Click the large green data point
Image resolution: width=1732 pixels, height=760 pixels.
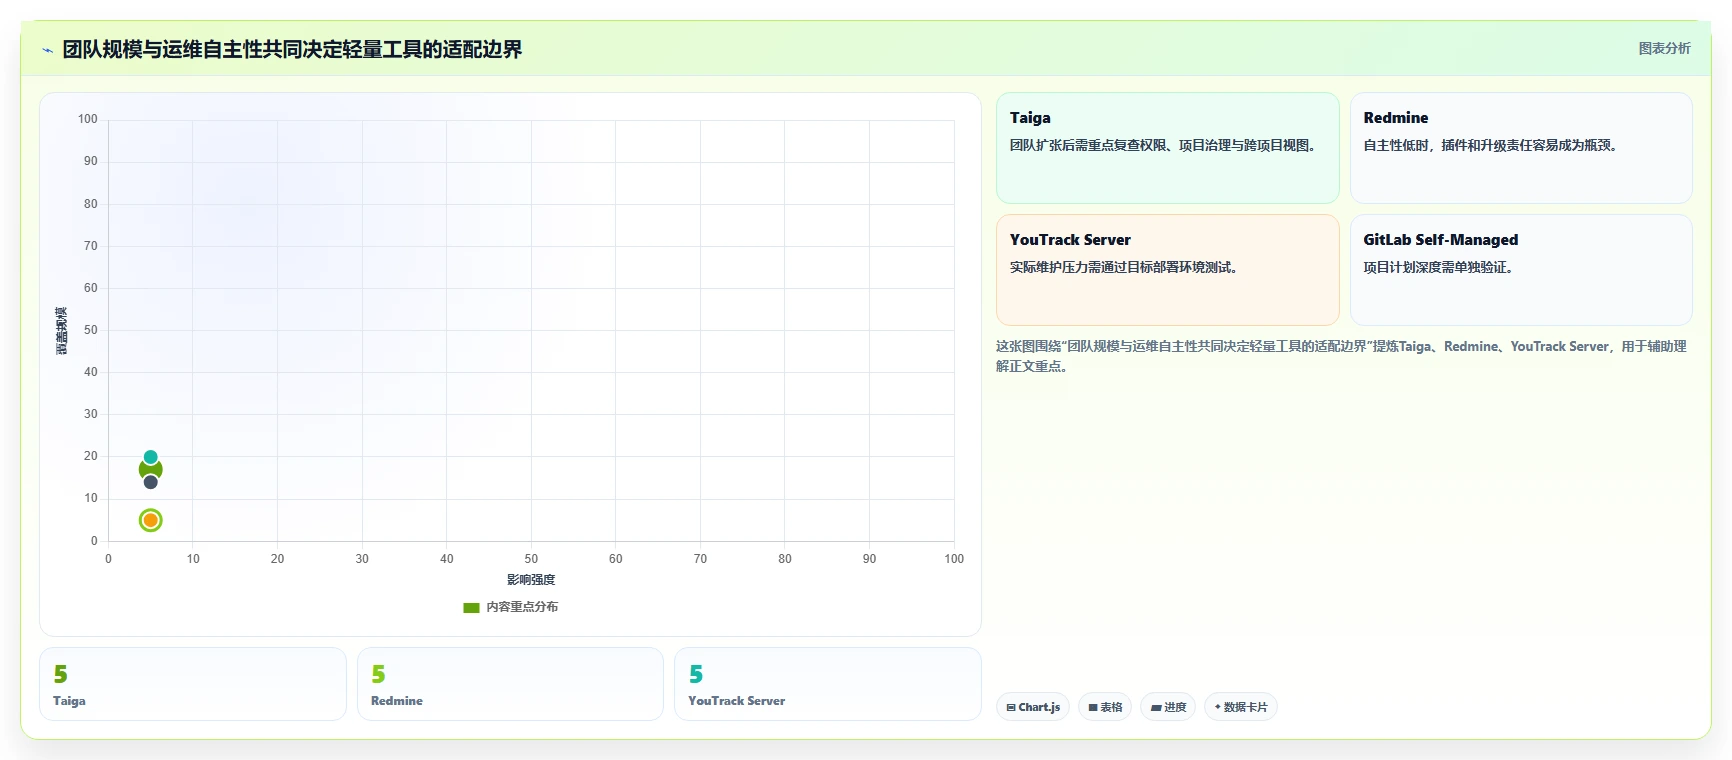pos(150,469)
